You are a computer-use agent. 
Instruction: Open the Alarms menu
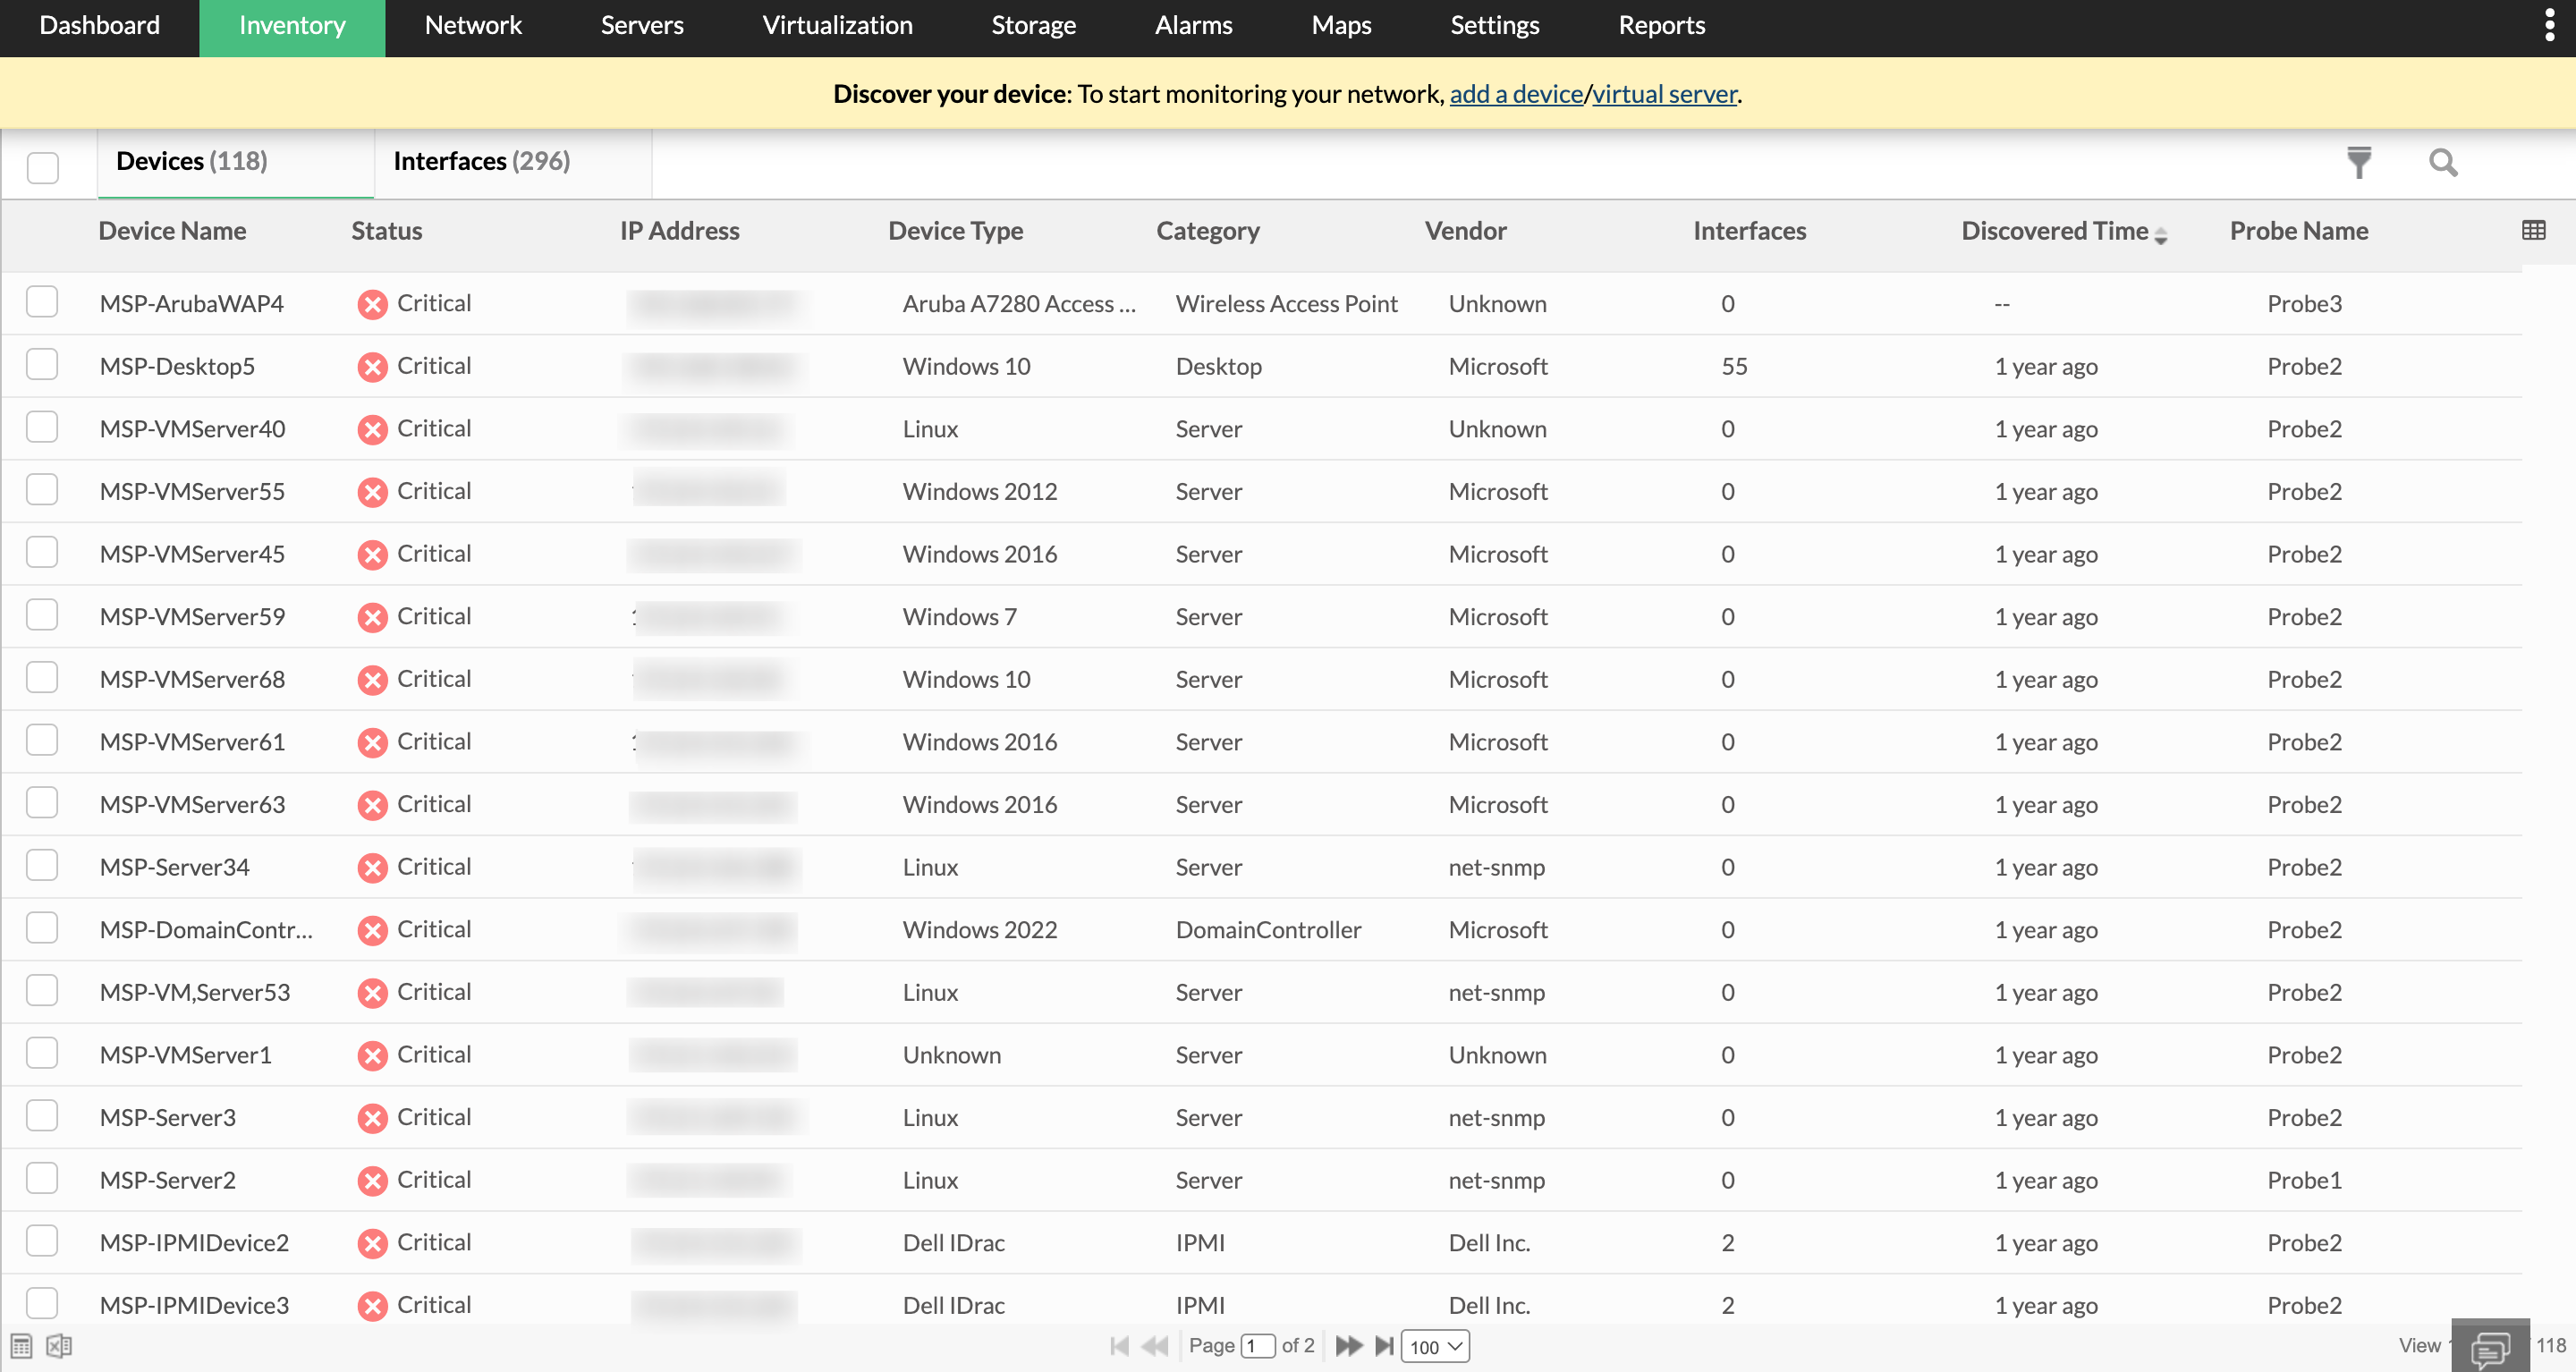pos(1193,25)
